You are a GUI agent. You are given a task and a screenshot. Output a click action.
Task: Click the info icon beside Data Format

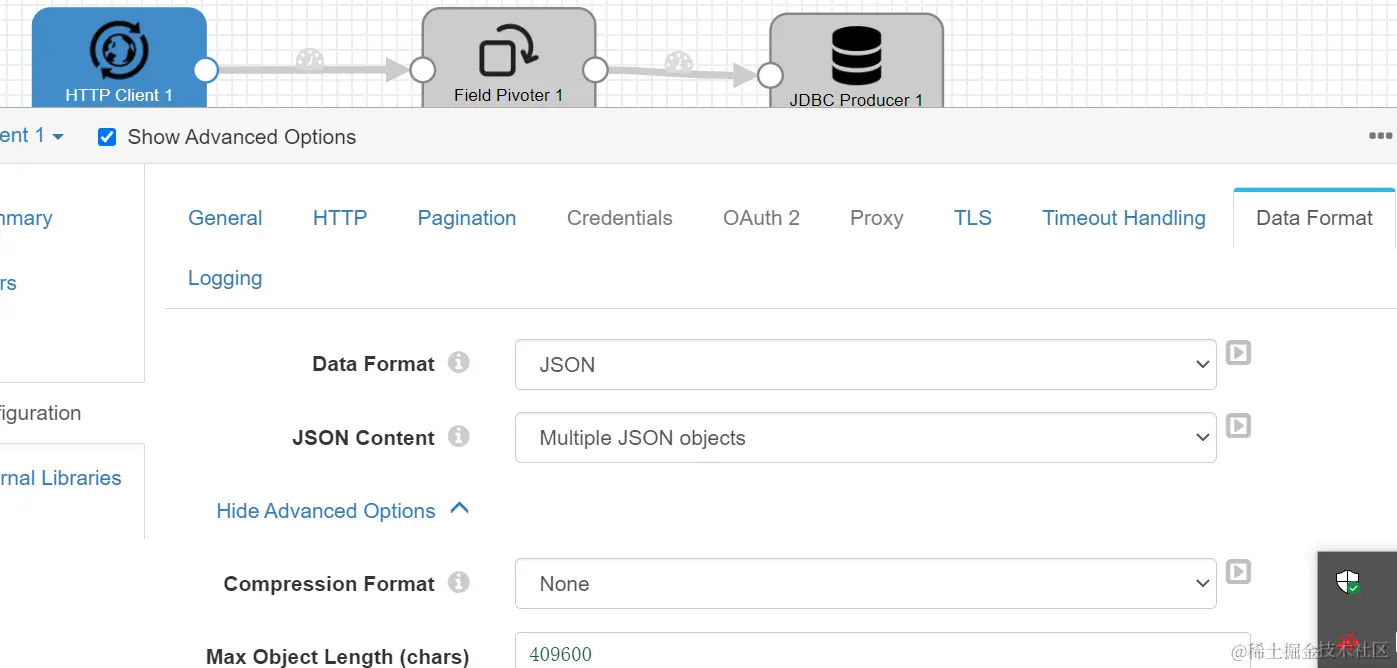coord(459,362)
